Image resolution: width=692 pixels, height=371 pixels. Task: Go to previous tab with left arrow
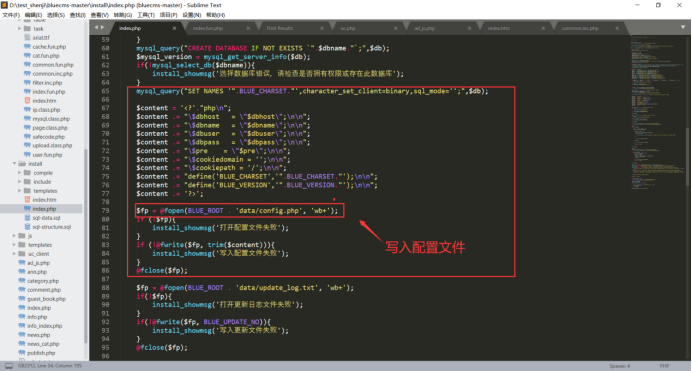96,27
